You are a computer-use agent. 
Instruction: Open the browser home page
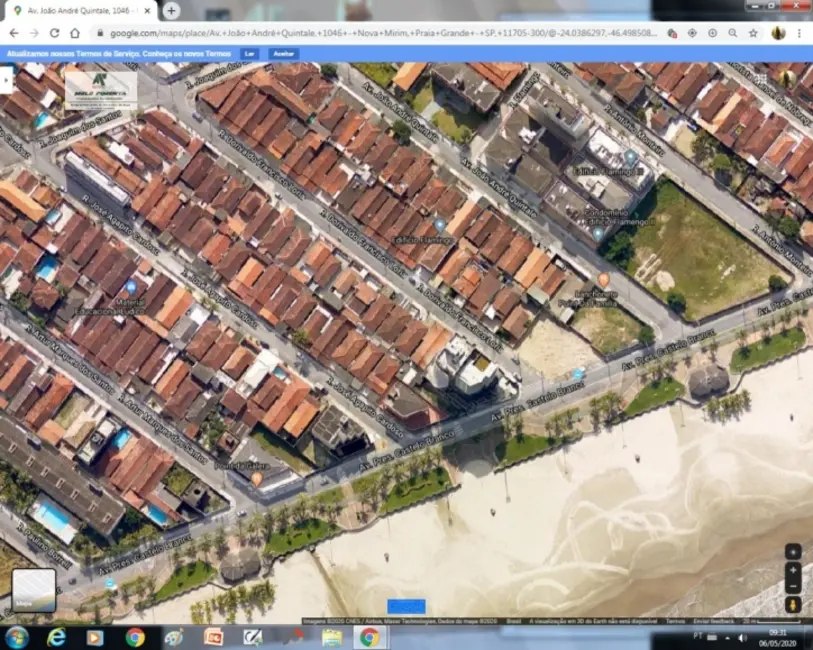pos(75,33)
